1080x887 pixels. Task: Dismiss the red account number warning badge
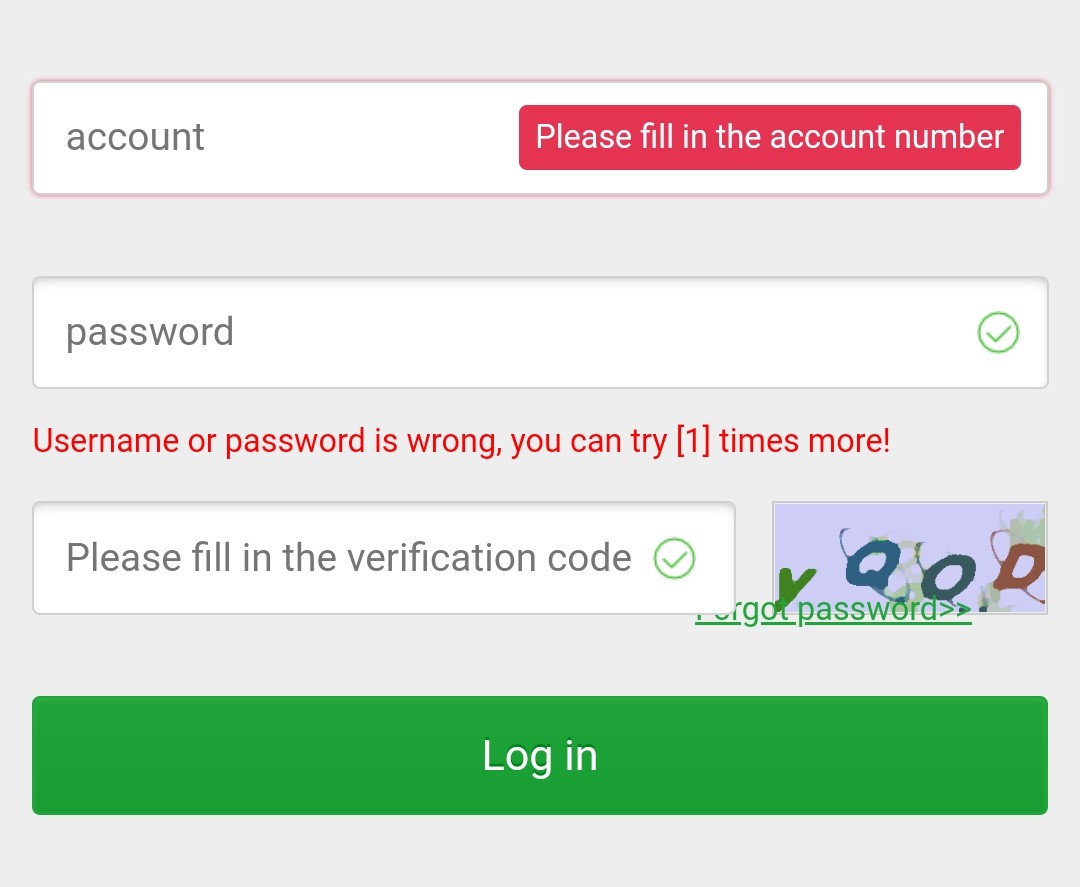point(769,138)
